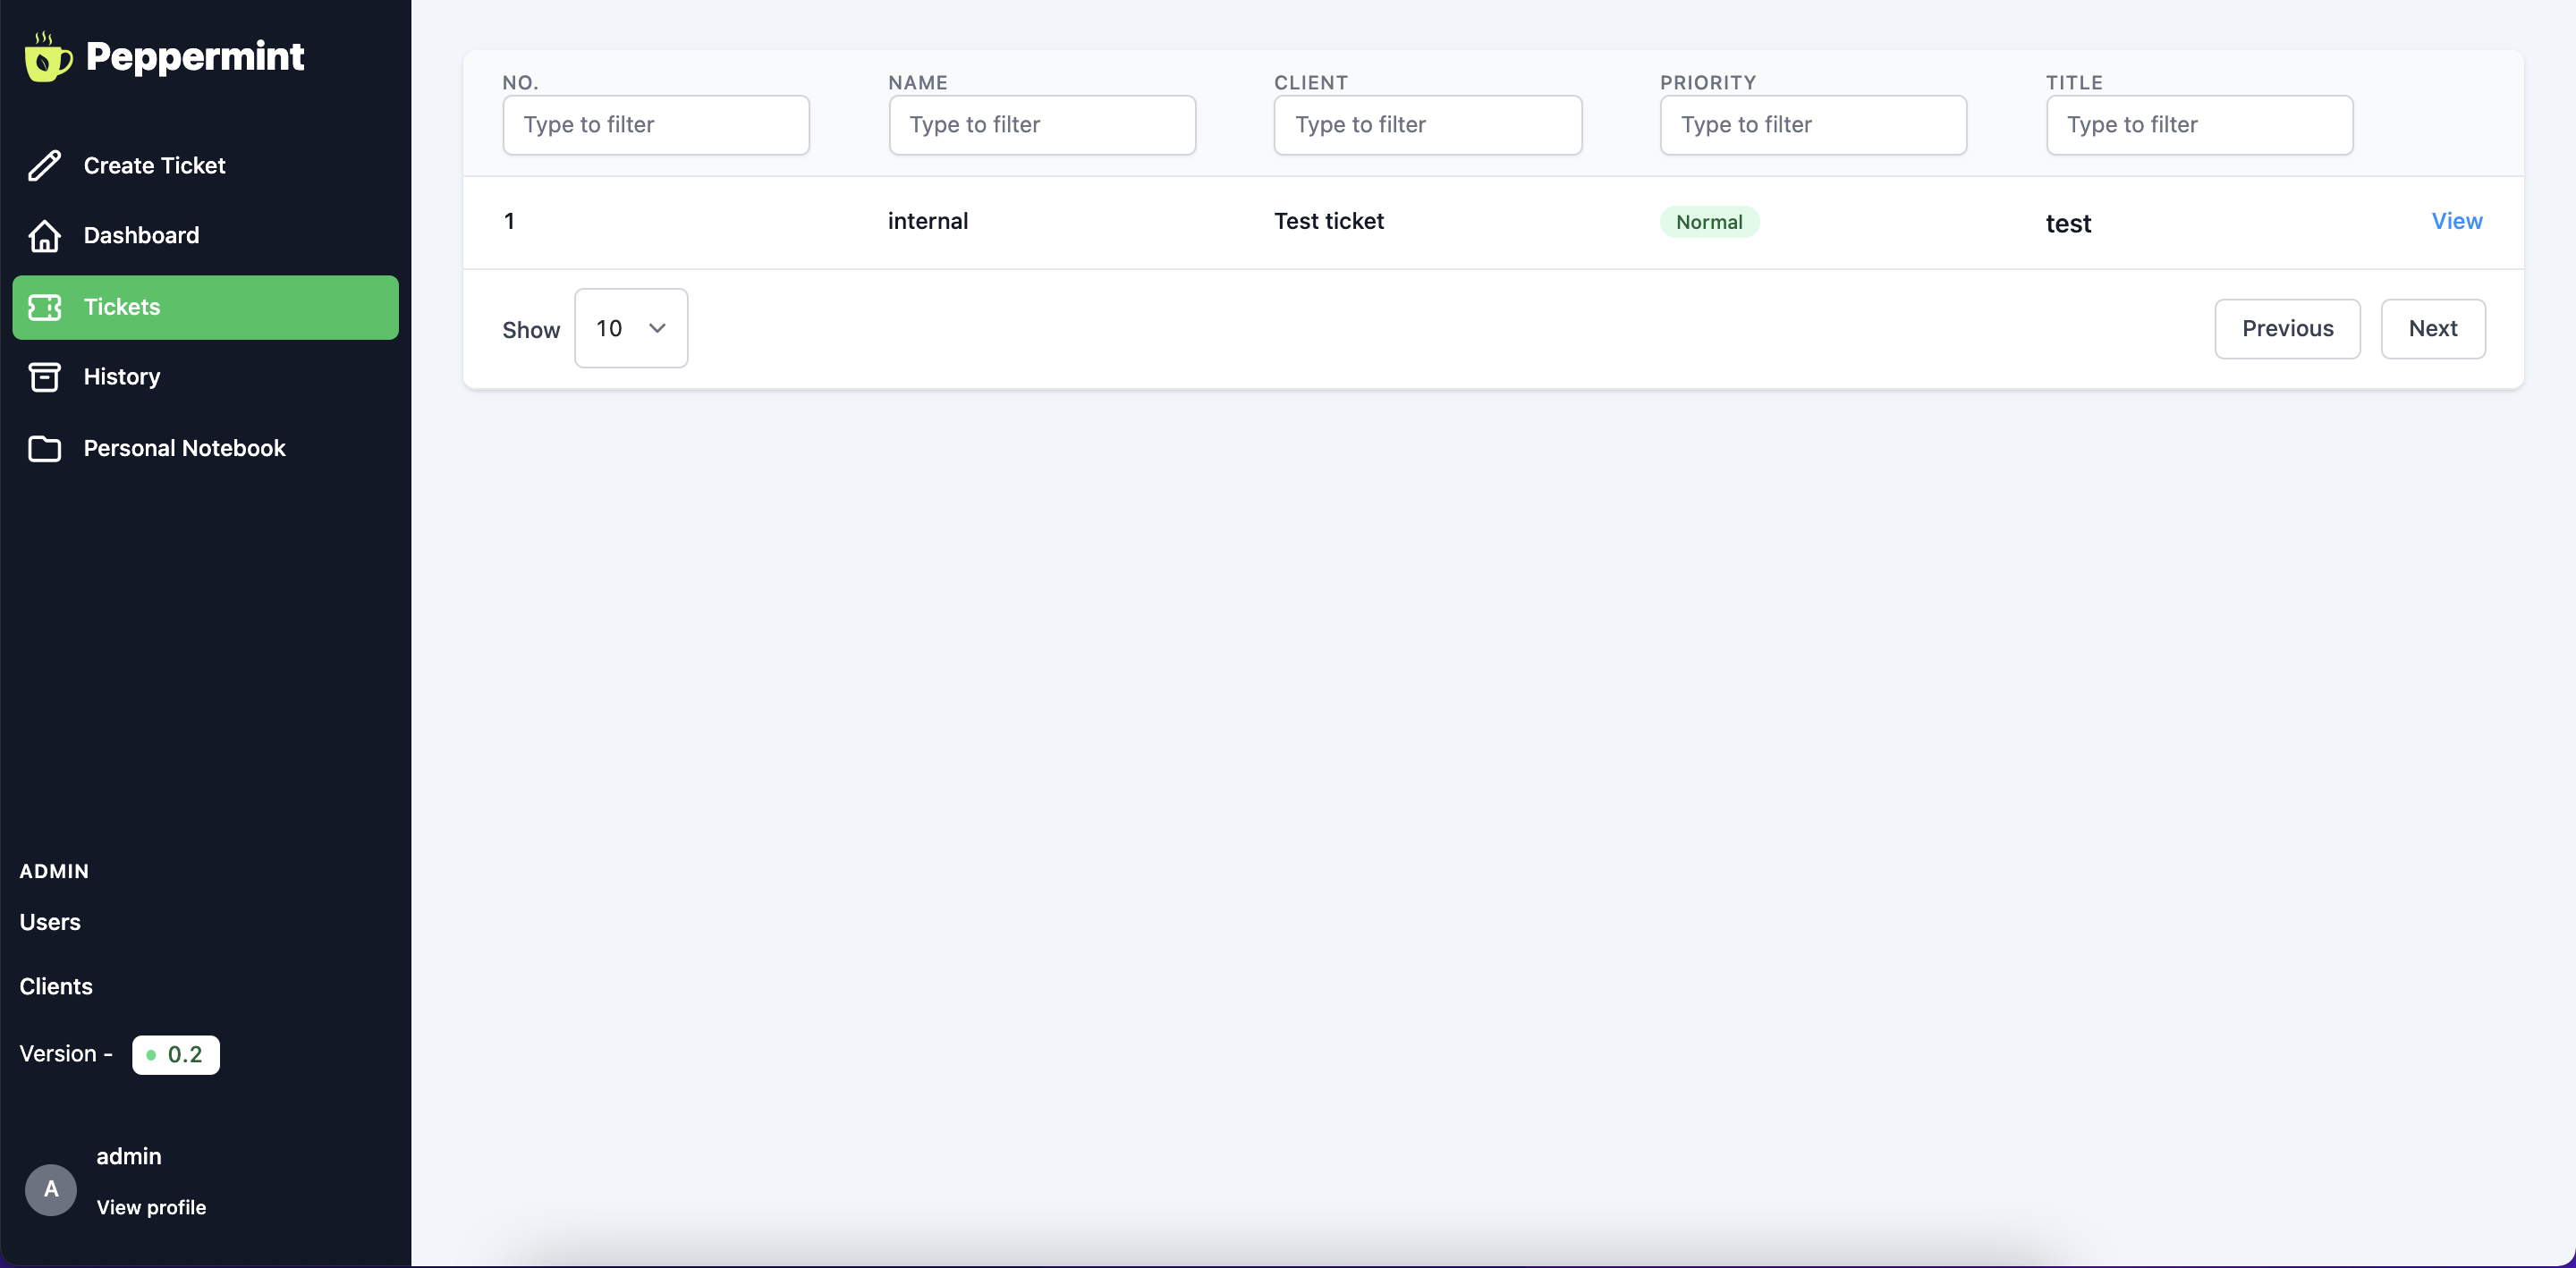Open the View profile link
2576x1268 pixels.
point(151,1207)
